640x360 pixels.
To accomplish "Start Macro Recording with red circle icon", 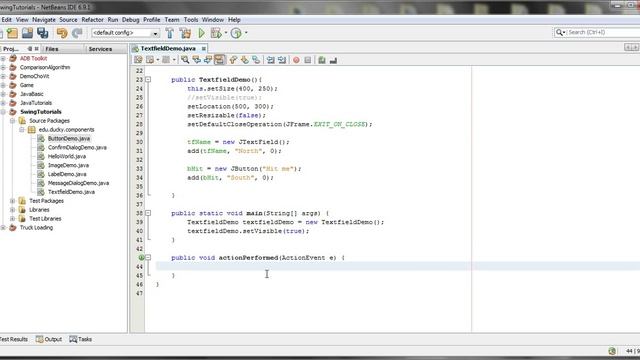I will [296, 60].
